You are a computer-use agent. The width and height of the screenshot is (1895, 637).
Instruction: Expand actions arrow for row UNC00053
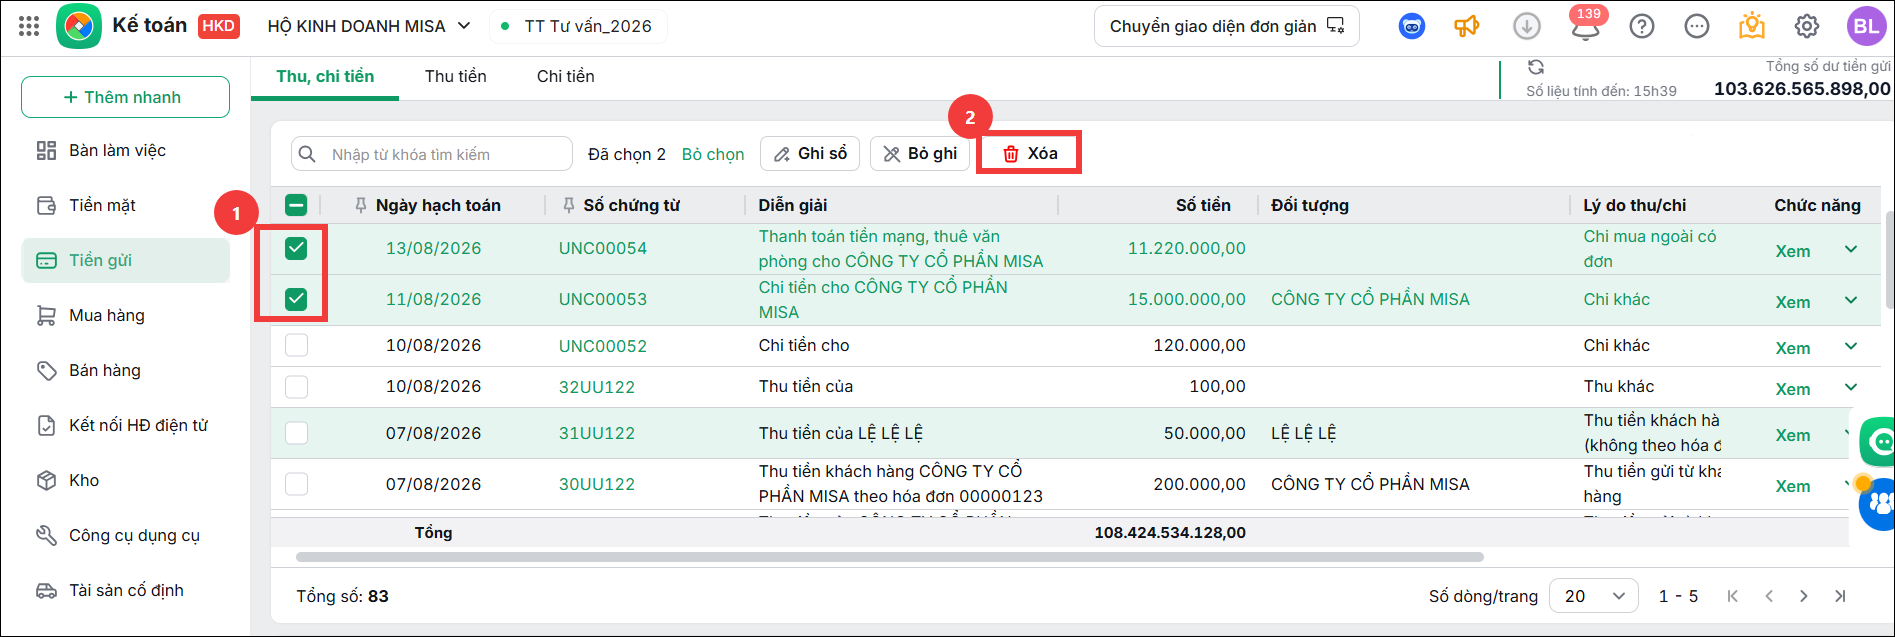tap(1851, 300)
